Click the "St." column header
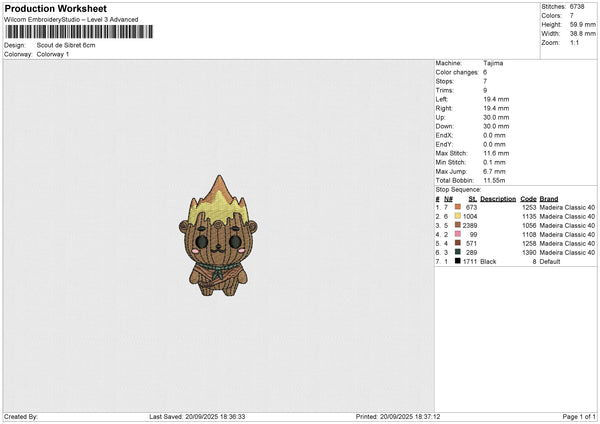The width and height of the screenshot is (600, 424). click(x=473, y=199)
